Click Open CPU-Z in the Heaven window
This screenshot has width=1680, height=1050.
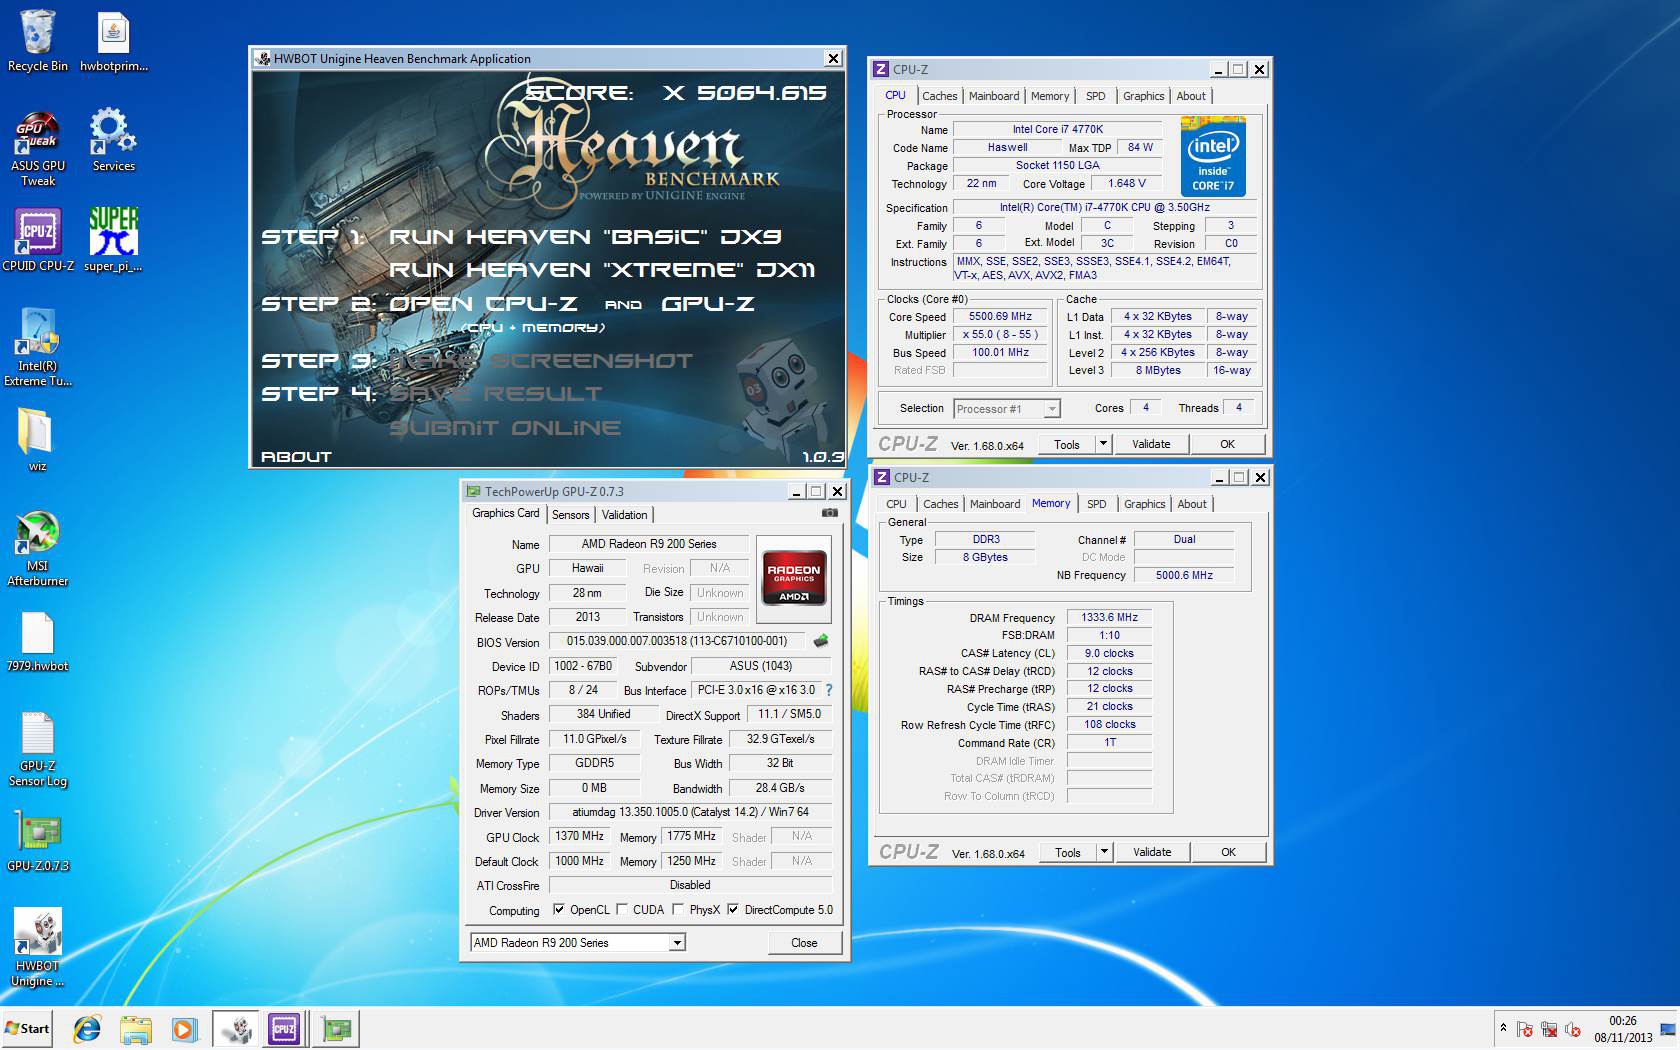click(x=483, y=304)
